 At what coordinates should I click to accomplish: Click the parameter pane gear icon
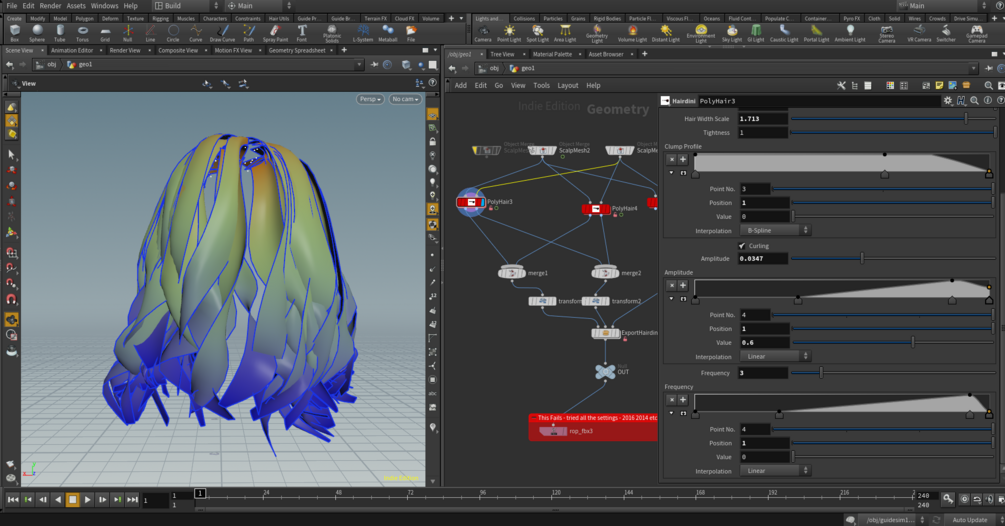[x=947, y=101]
